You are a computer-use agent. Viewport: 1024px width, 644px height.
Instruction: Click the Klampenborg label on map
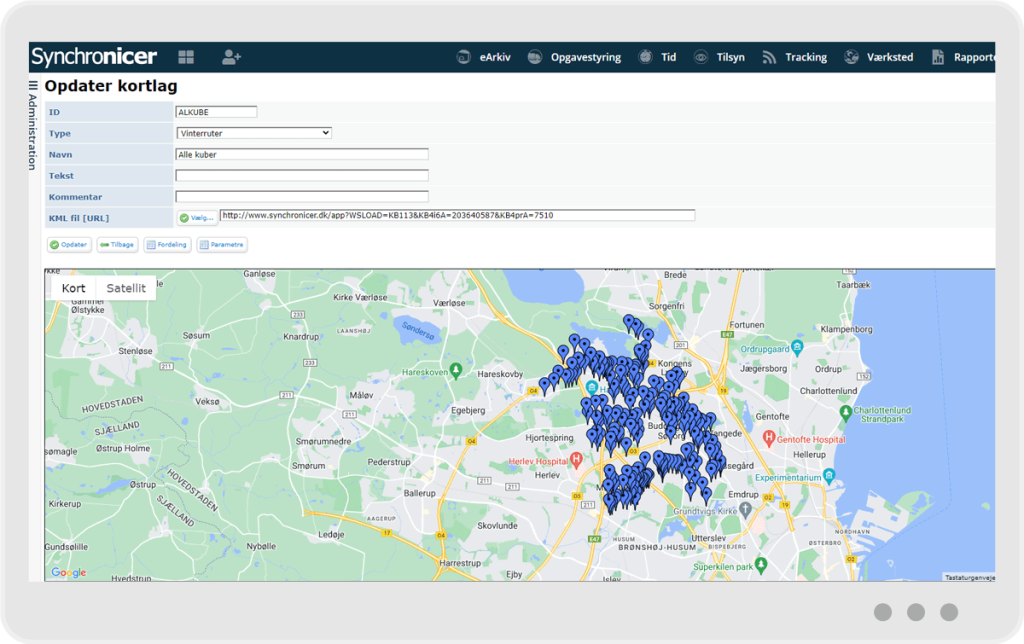[x=846, y=329]
